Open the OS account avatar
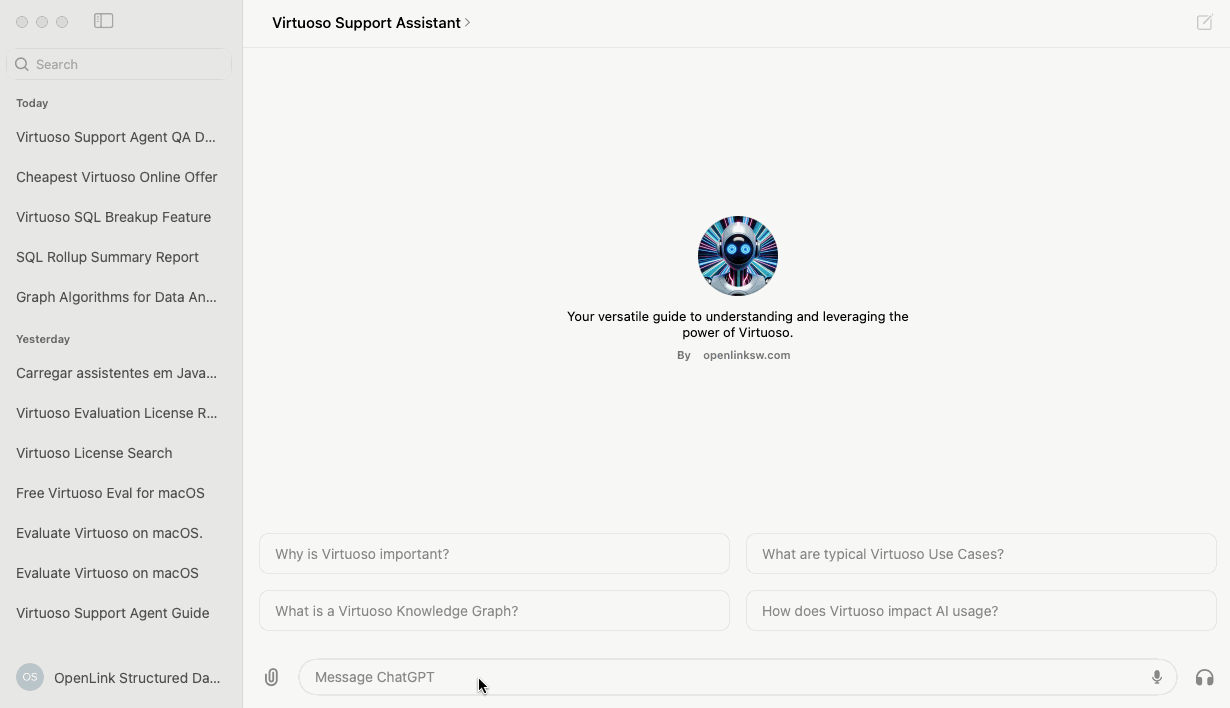Image resolution: width=1230 pixels, height=708 pixels. point(30,677)
